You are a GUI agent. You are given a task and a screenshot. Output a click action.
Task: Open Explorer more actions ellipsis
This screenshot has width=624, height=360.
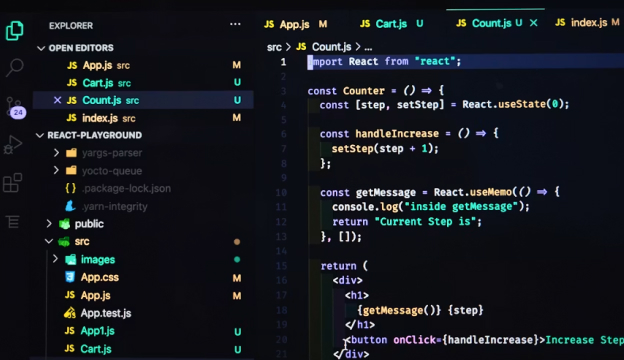tap(235, 25)
